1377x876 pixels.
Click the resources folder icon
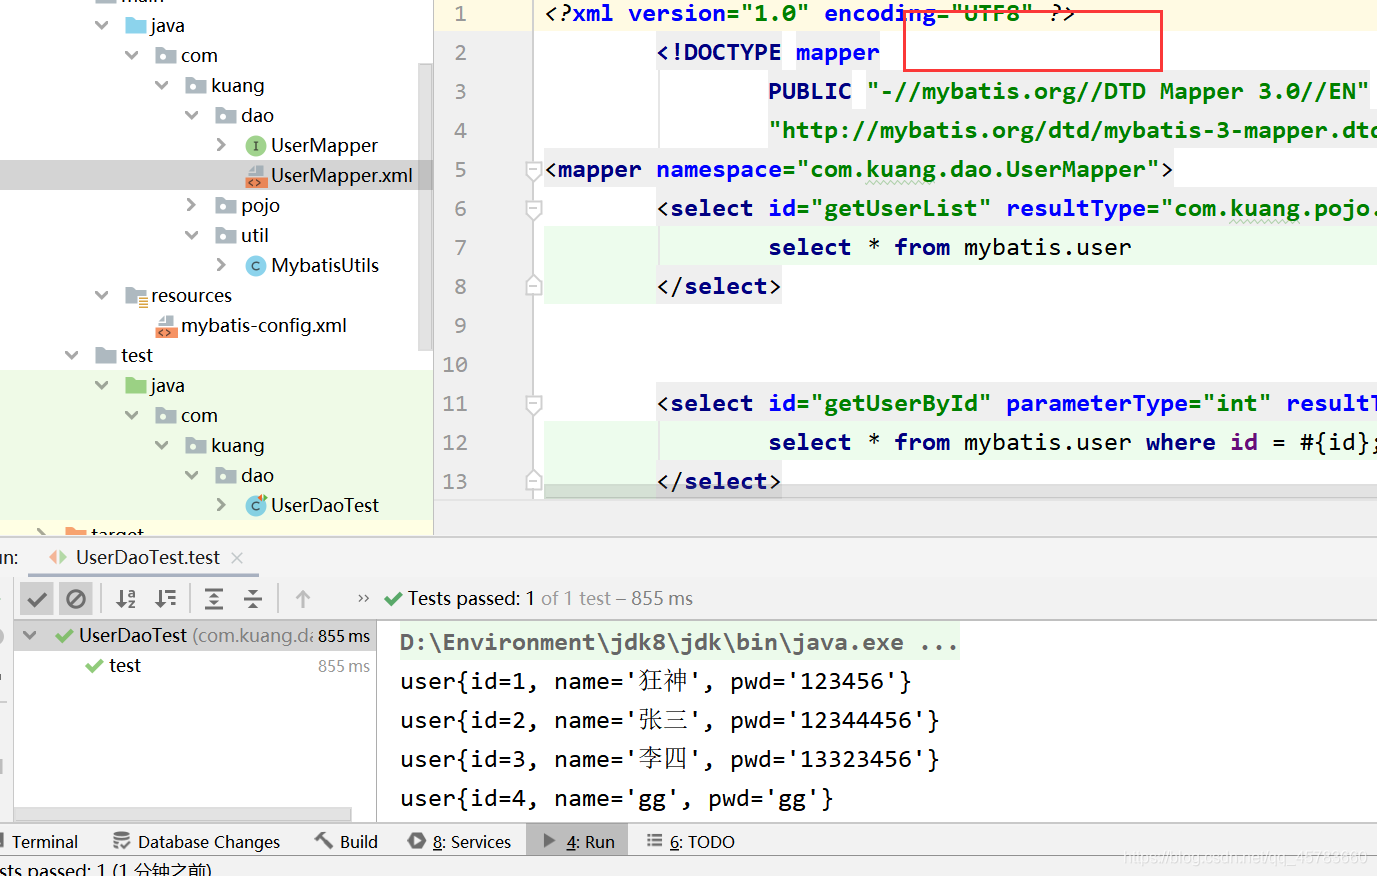point(136,296)
